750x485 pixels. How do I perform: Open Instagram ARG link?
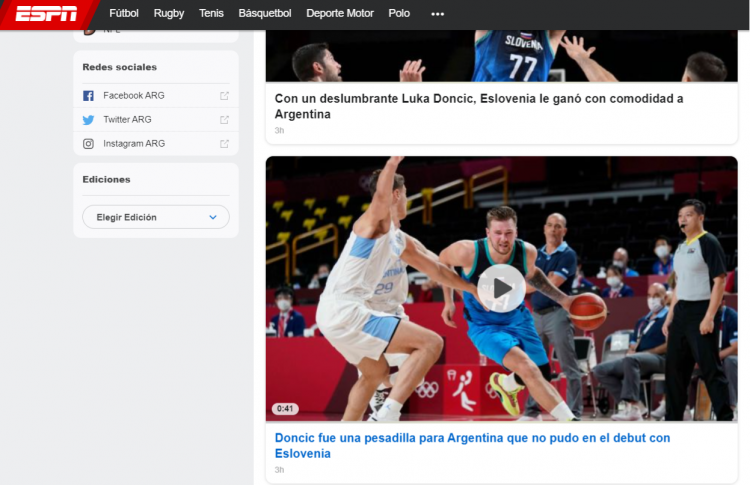tap(134, 143)
